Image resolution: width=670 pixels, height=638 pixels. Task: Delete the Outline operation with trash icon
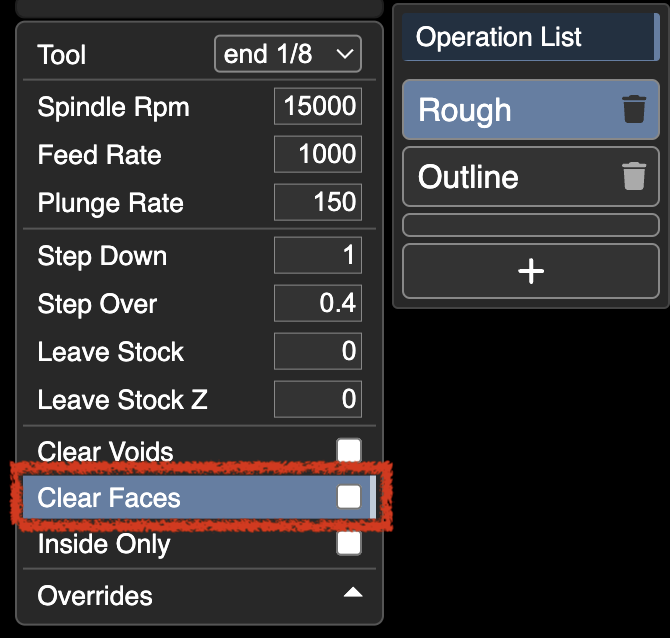click(x=634, y=176)
